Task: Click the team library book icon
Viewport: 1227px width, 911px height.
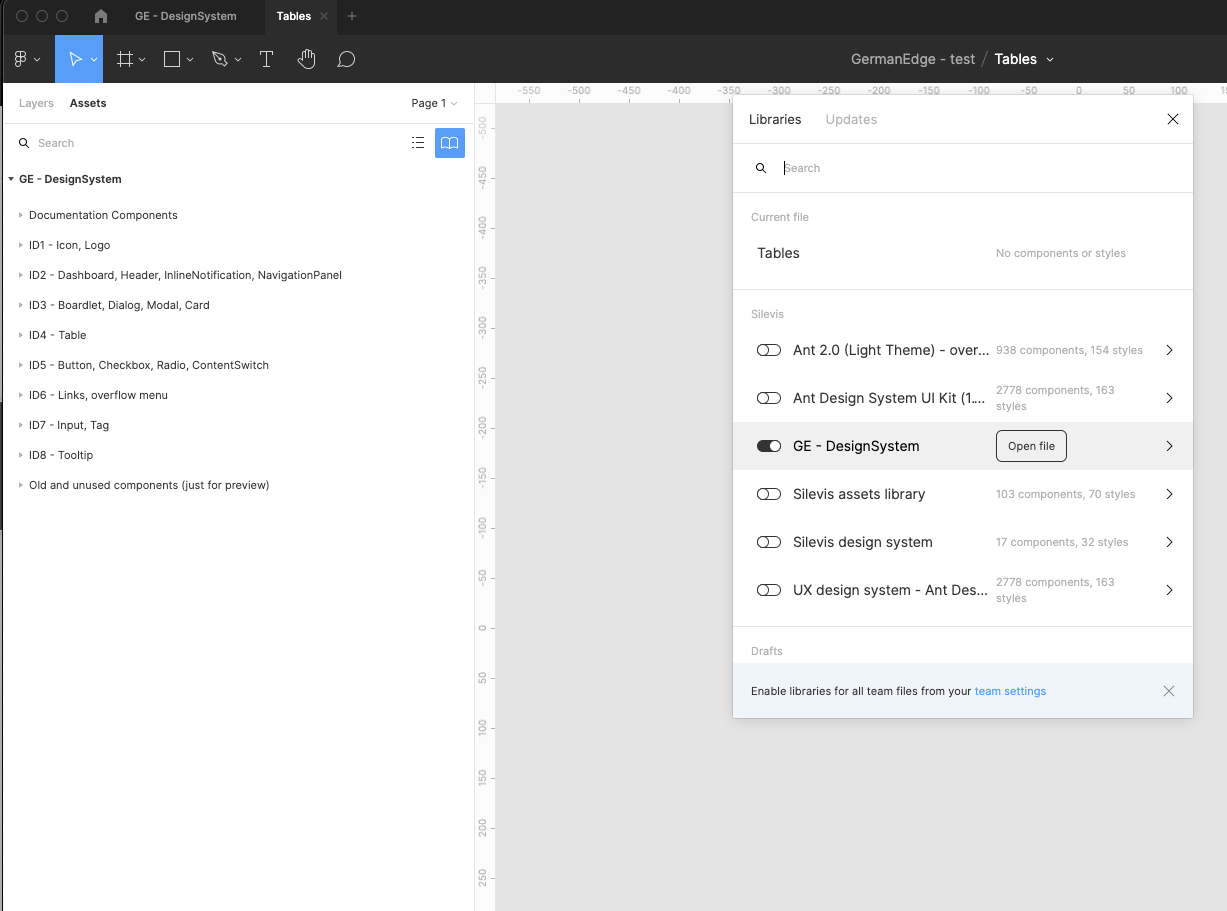Action: pos(450,143)
